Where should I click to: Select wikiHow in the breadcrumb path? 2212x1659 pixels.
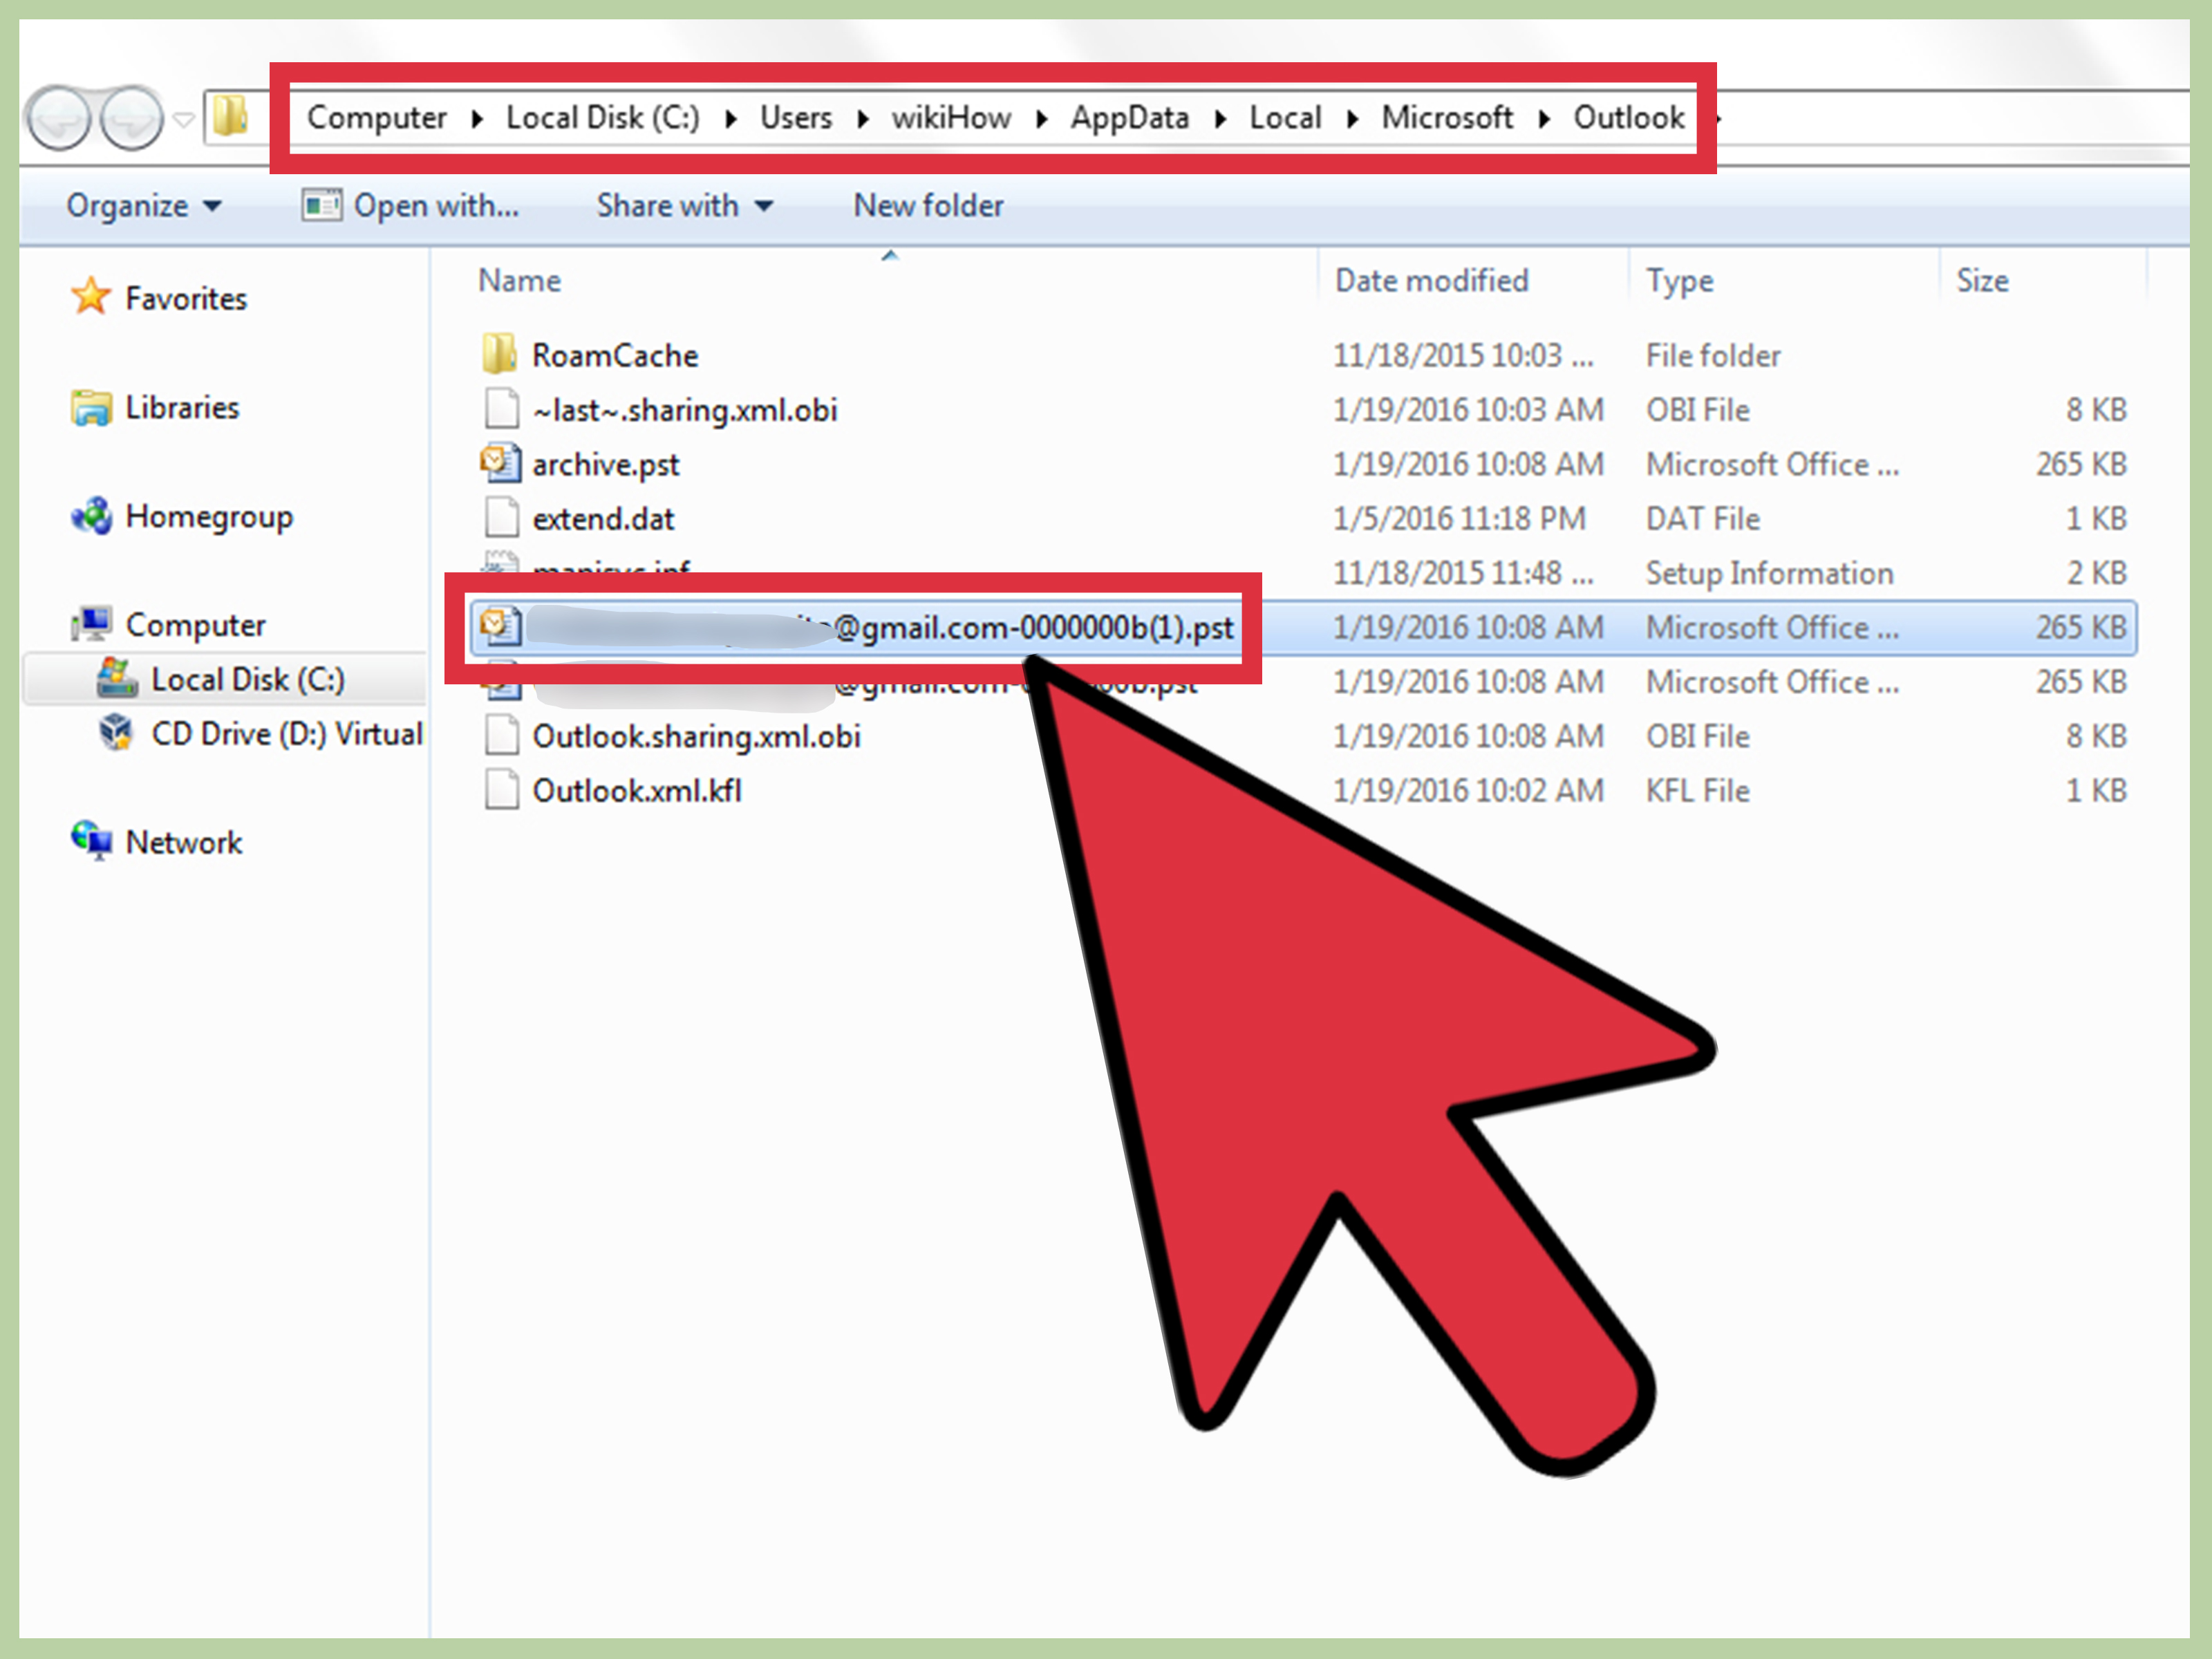[x=951, y=118]
